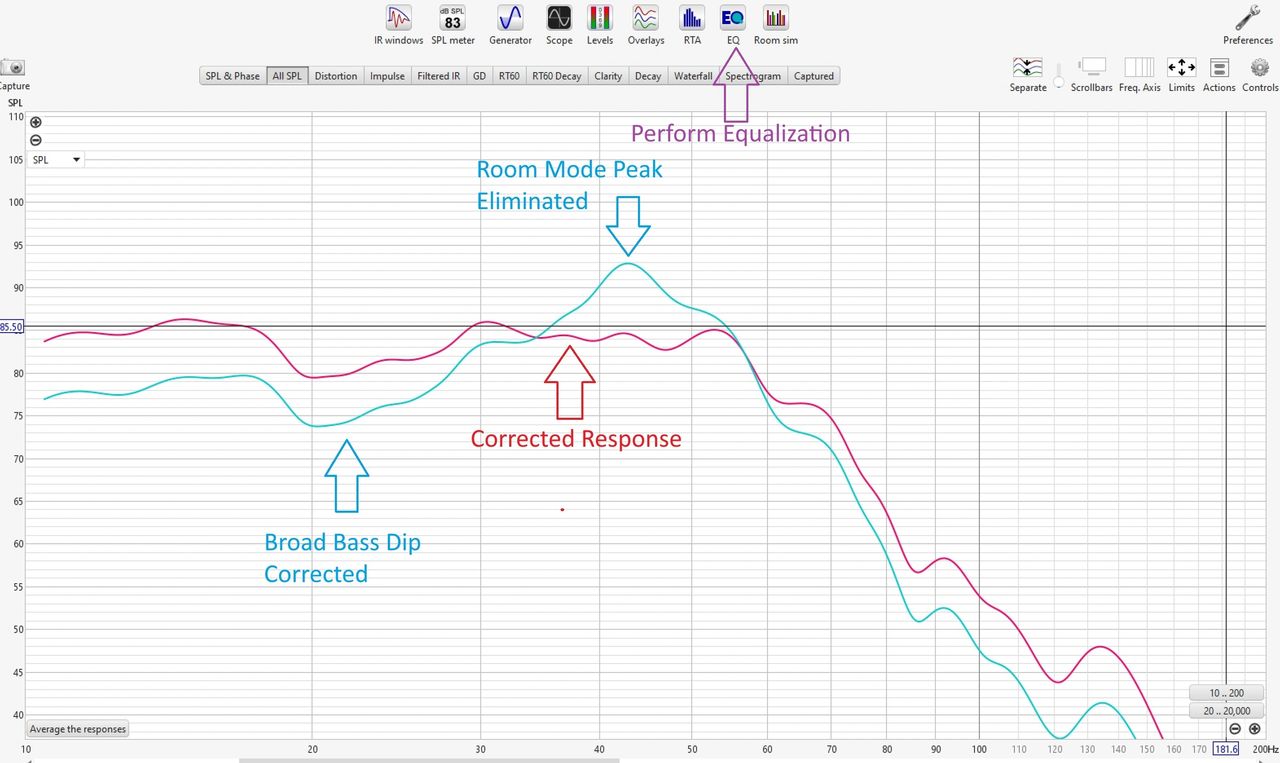Screen dimensions: 1280x763
Task: Open the Waterfall tab
Action: [693, 76]
